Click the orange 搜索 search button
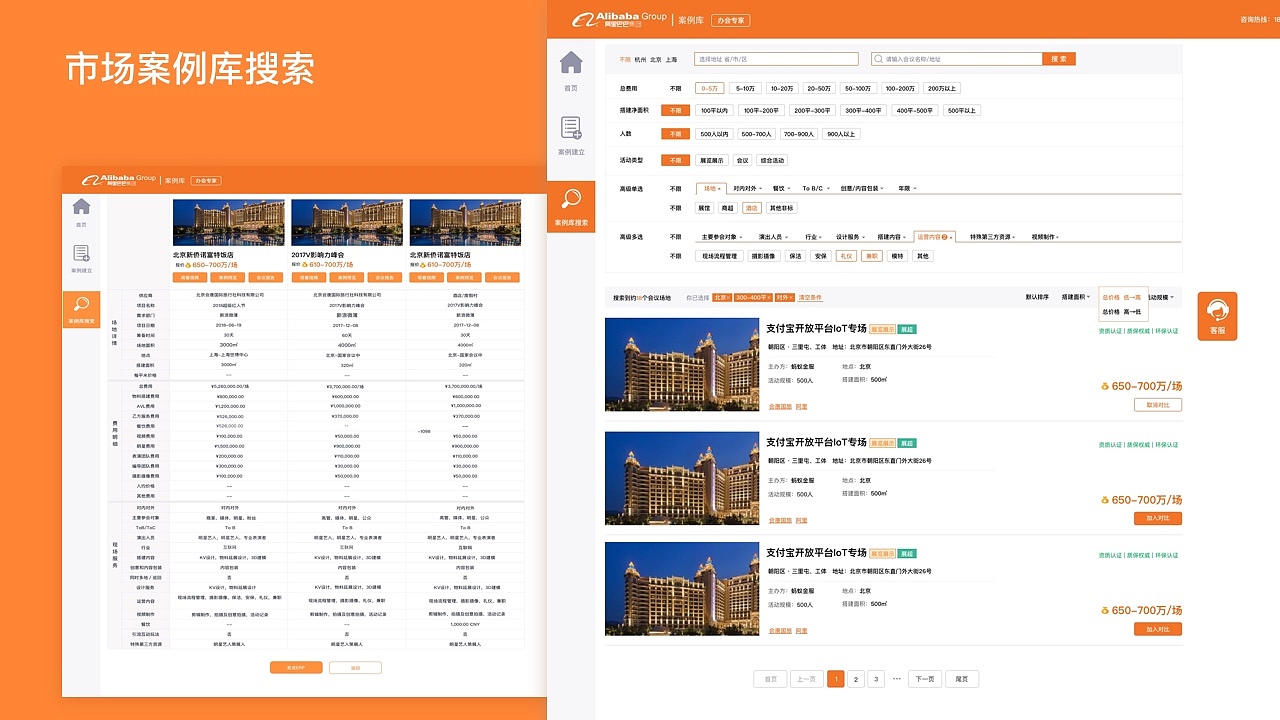 click(x=1059, y=59)
